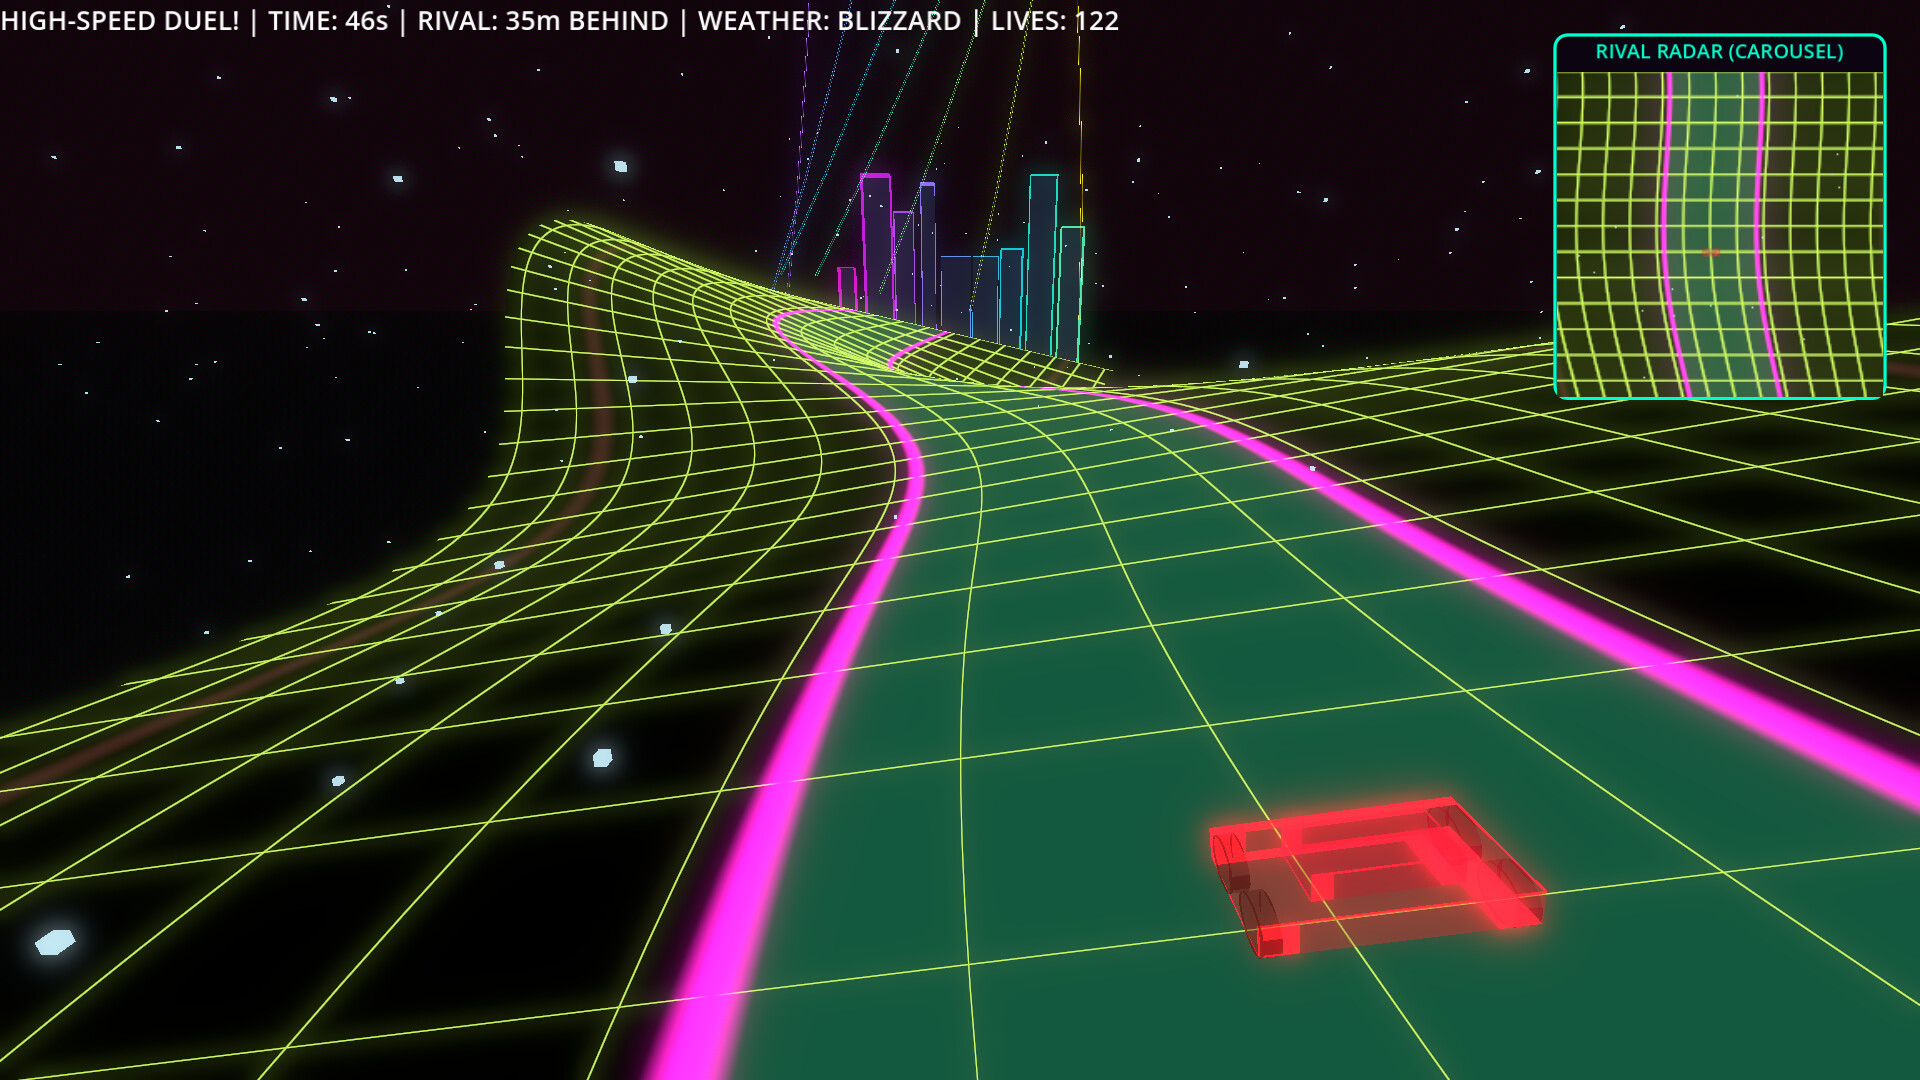Click the red player car
Screen dimensions: 1920x1080
point(1377,875)
